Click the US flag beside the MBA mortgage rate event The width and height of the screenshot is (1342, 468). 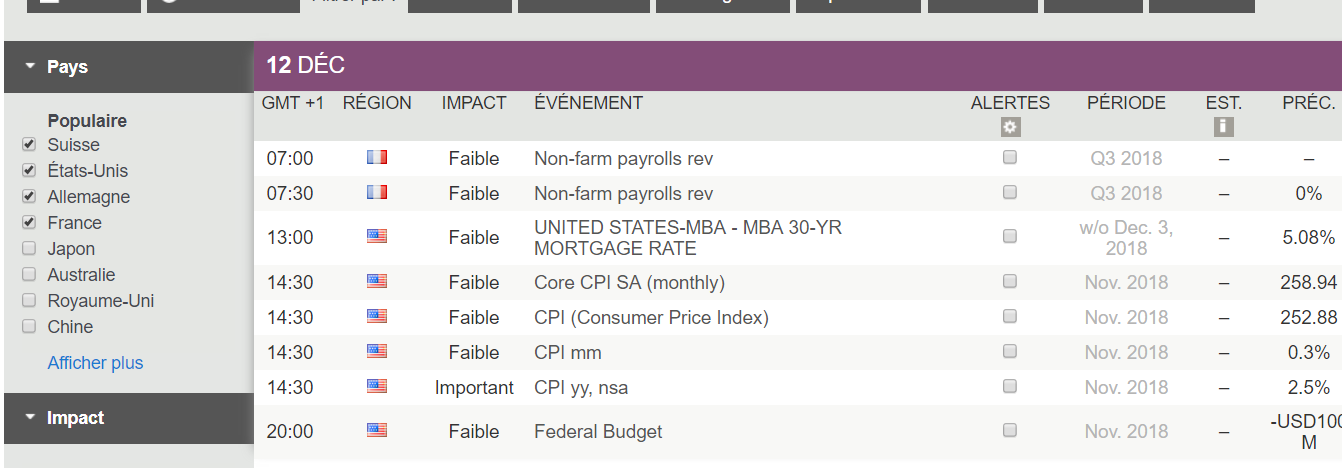pos(377,237)
